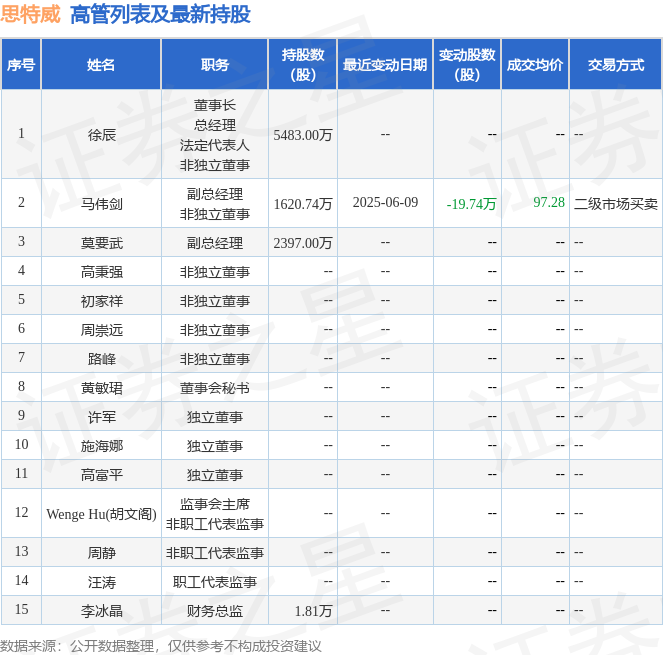
Task: Click the 成交均价 column header
Action: 535,65
